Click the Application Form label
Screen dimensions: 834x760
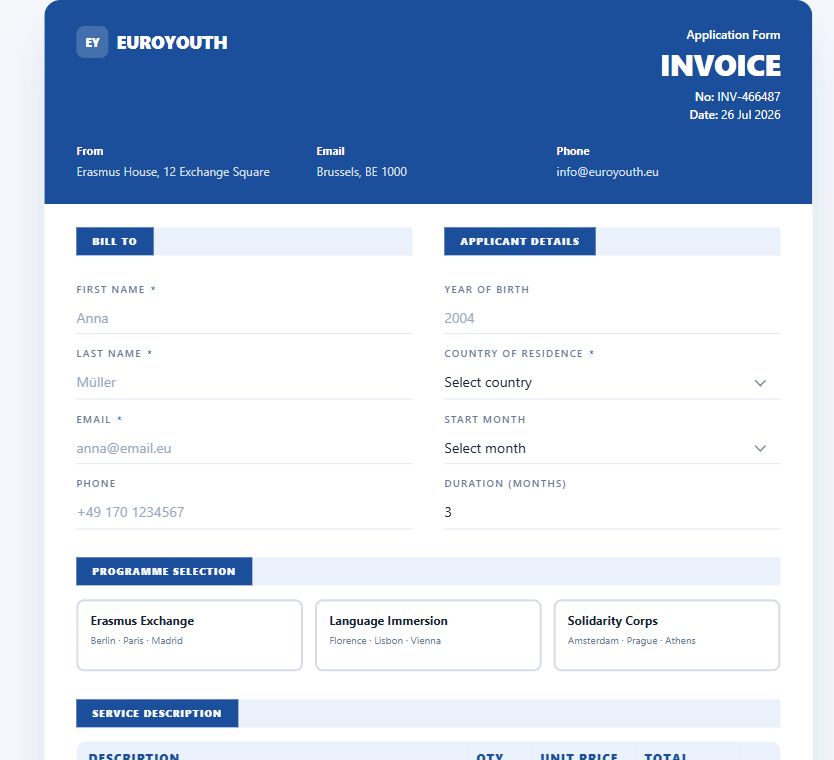(733, 35)
